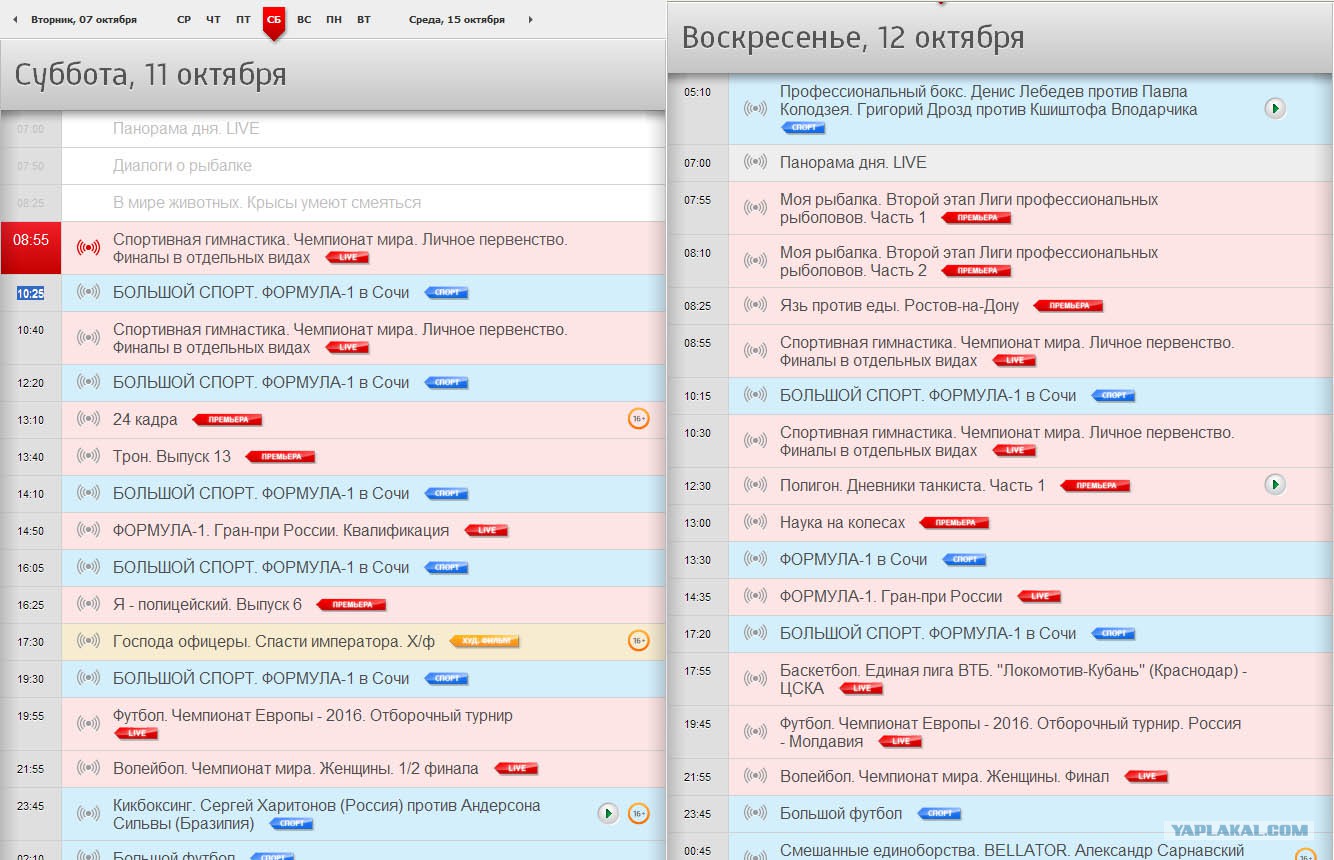Click the red 08:55 time cell on Saturday
Viewport: 1334px width, 860px height.
click(x=31, y=247)
